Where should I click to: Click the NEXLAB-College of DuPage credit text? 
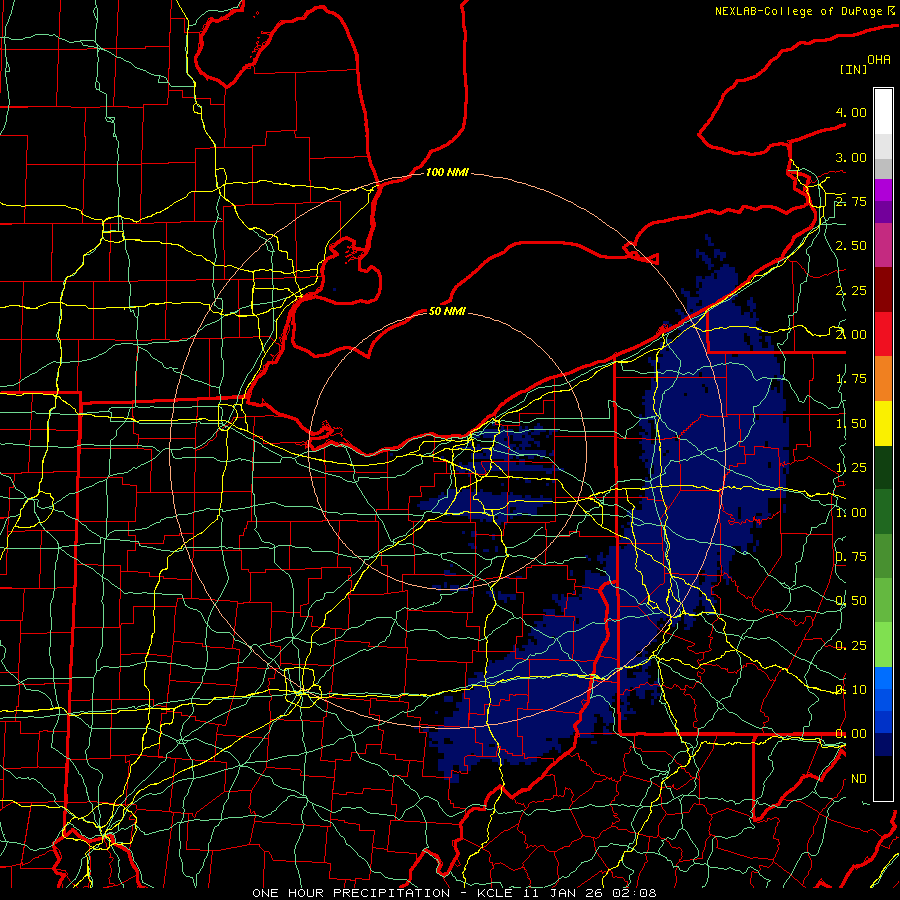[800, 11]
